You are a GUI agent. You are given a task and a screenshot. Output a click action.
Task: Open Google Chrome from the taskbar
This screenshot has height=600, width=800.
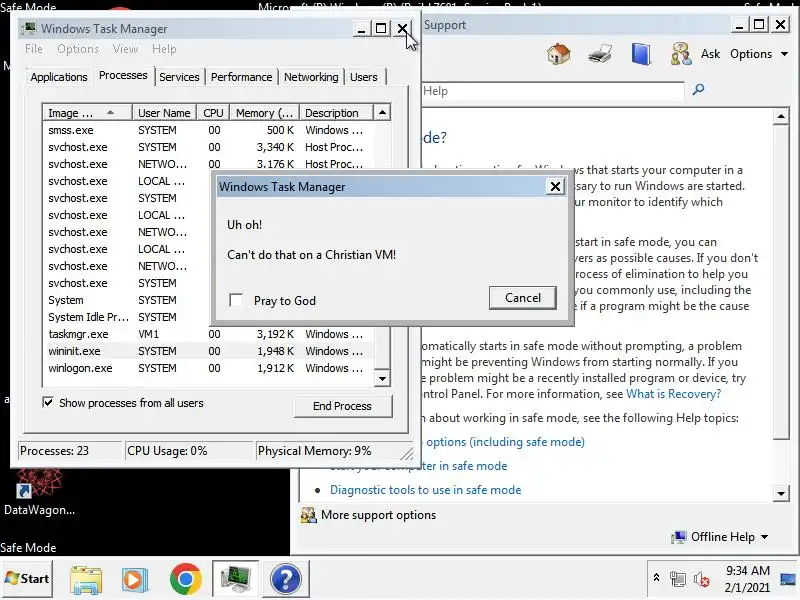pyautogui.click(x=185, y=579)
